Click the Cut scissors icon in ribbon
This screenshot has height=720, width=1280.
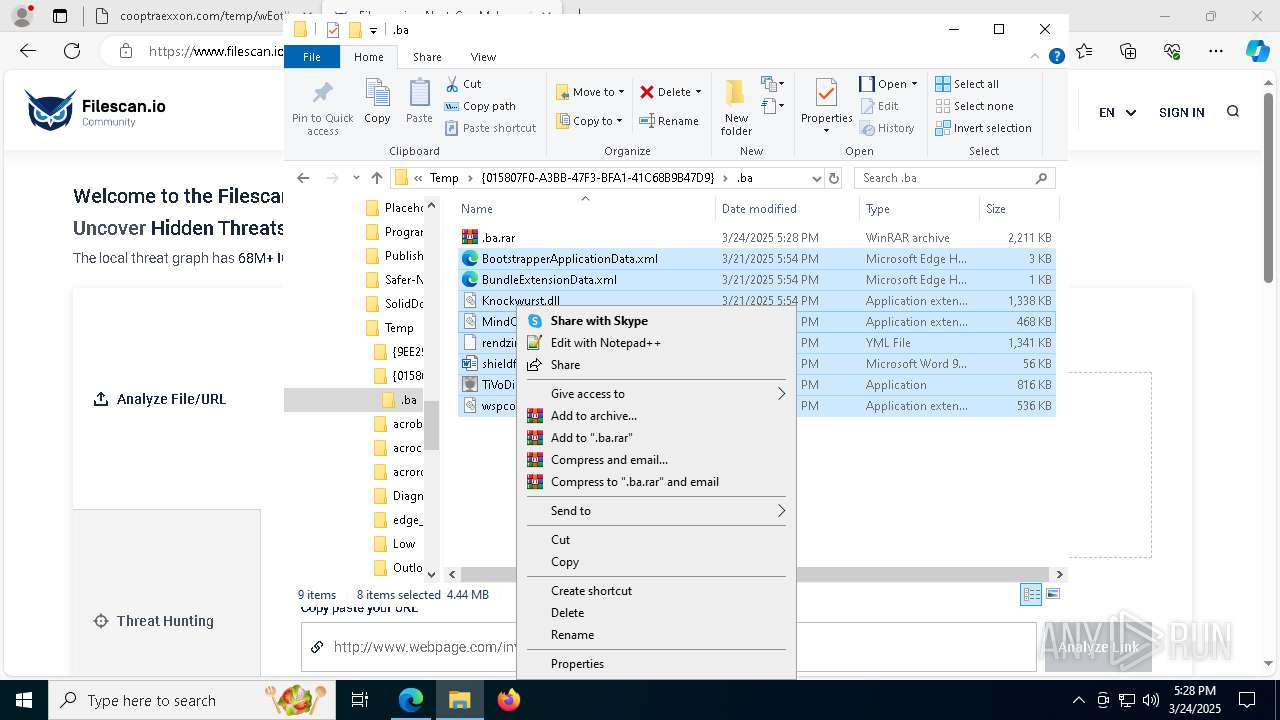coord(452,84)
